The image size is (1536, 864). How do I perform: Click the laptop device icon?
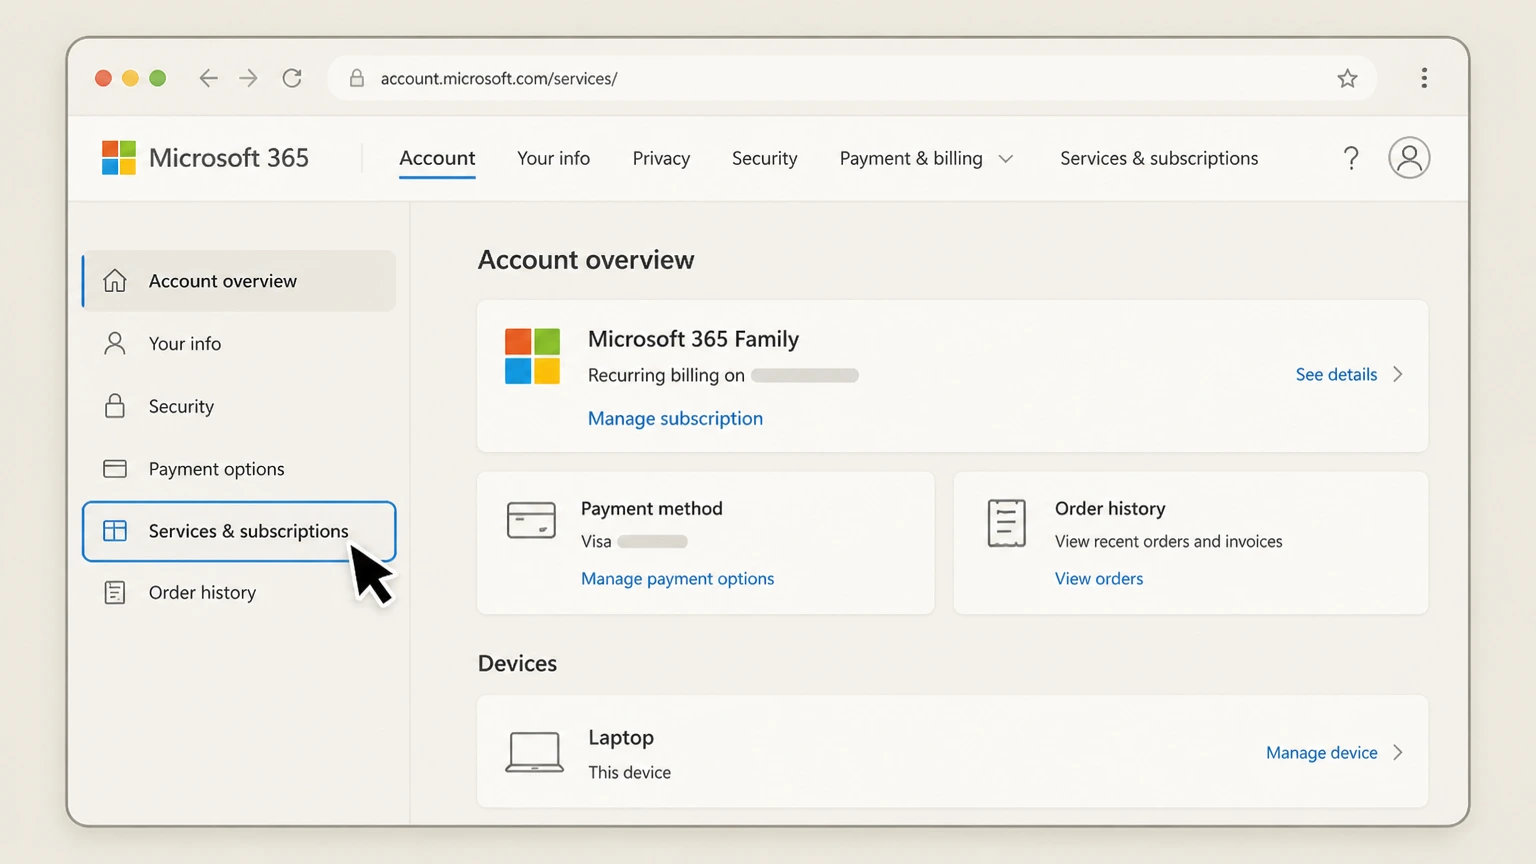(534, 752)
